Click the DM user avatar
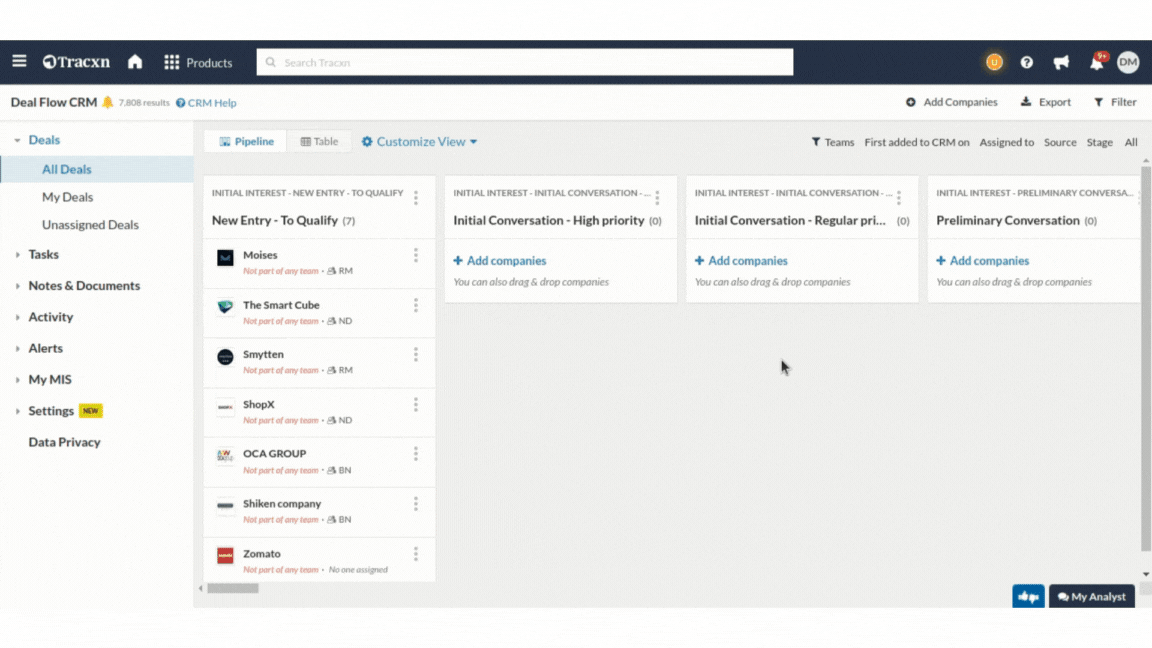Viewport: 1152px width, 648px height. point(1128,62)
